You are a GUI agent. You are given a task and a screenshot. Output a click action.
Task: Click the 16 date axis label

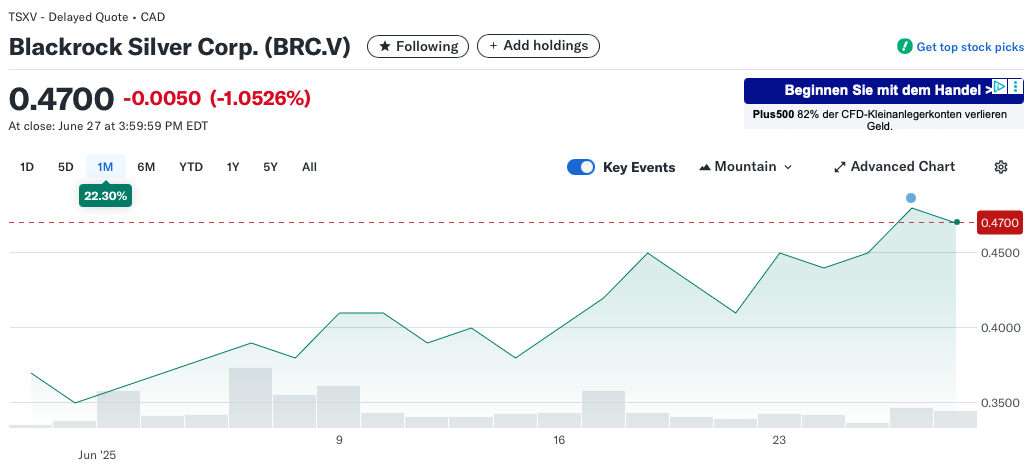point(559,440)
